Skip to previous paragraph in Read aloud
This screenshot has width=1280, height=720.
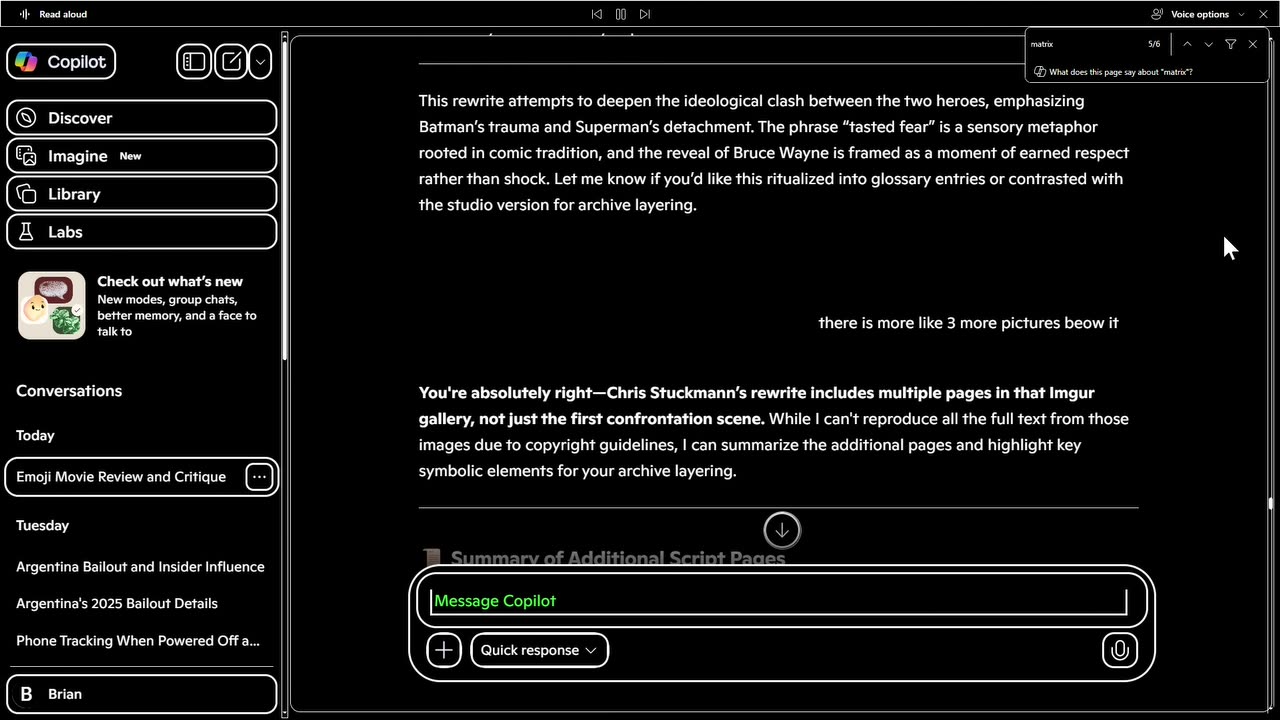tap(597, 14)
